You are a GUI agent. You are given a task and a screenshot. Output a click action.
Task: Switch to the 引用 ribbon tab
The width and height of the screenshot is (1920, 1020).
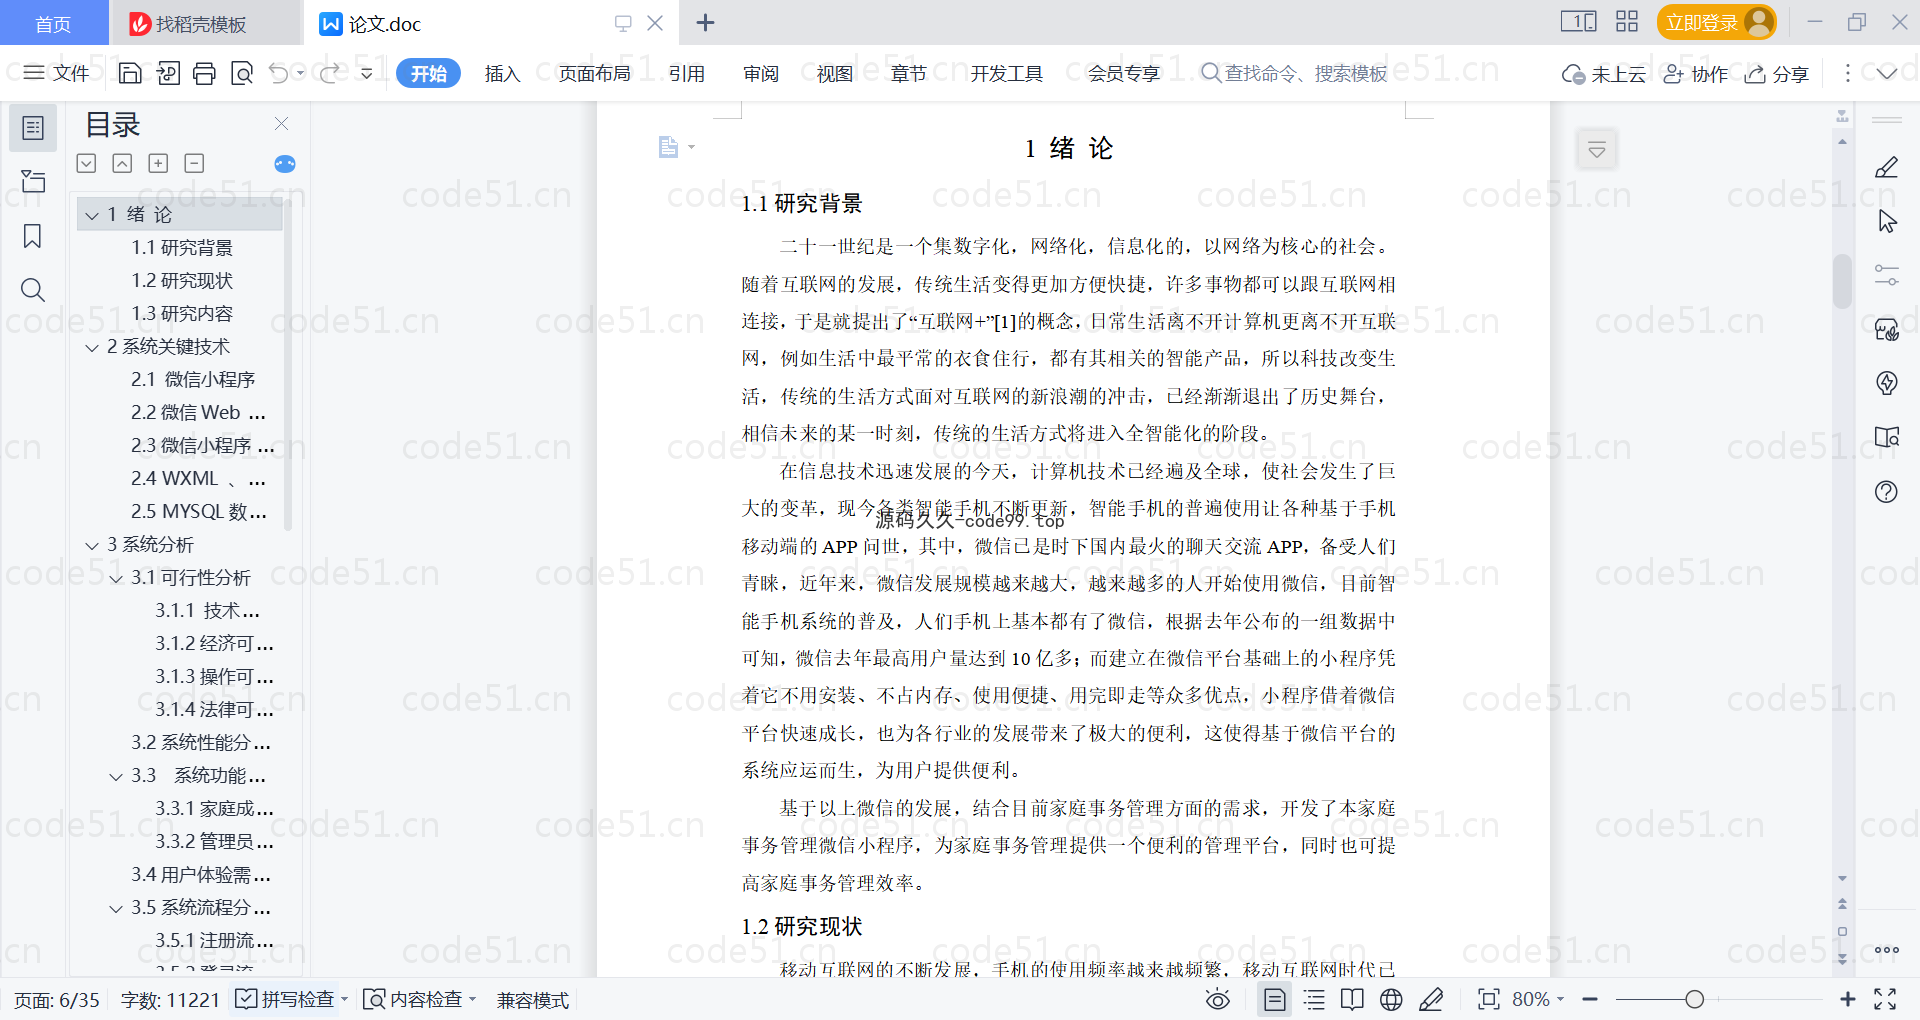pos(686,73)
